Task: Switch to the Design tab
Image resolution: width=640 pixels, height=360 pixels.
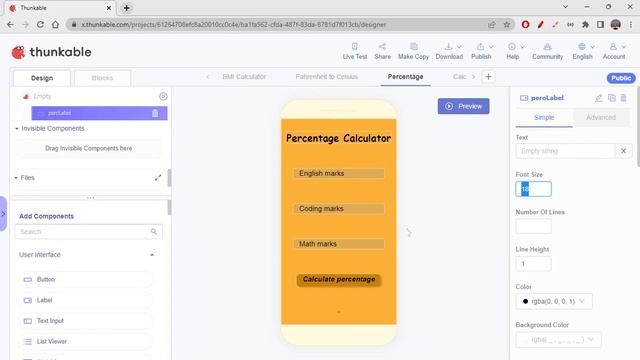Action: pyautogui.click(x=42, y=78)
